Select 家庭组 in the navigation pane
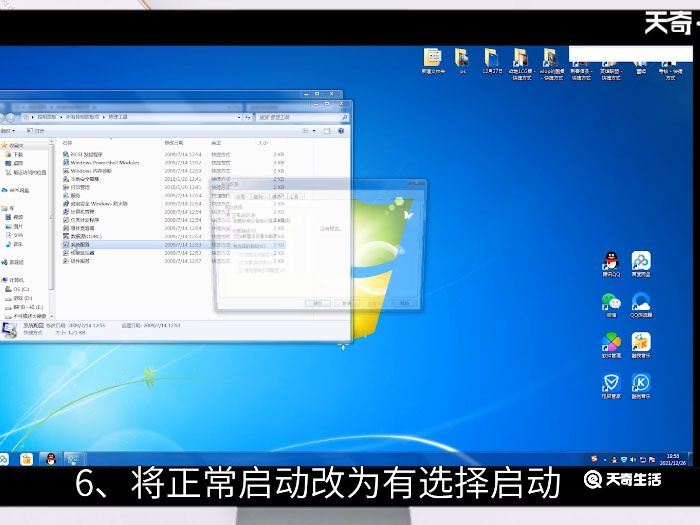 pos(13,262)
